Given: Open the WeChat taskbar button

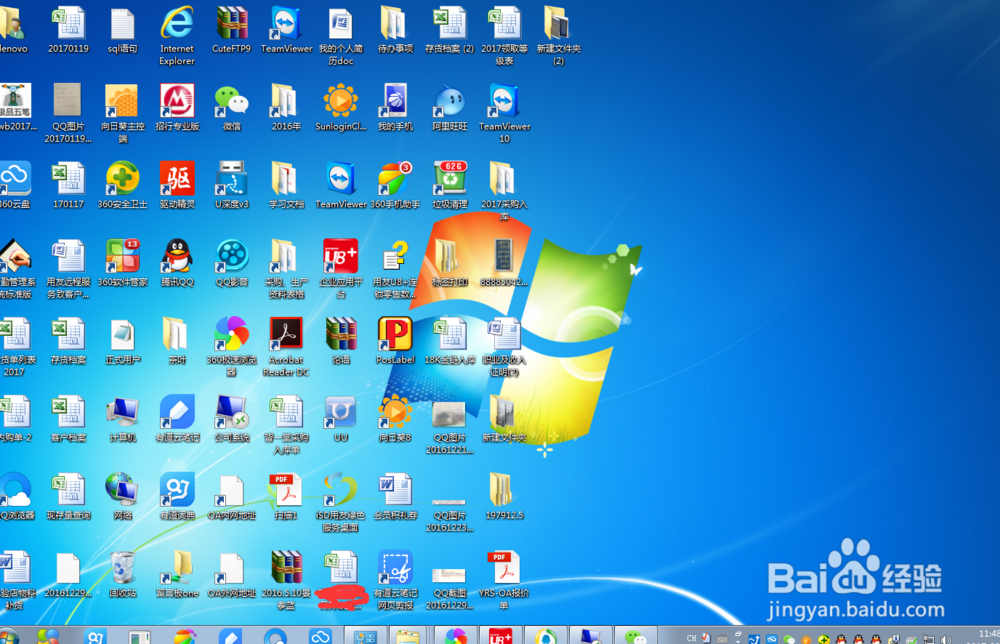Looking at the screenshot, I should coord(635,636).
